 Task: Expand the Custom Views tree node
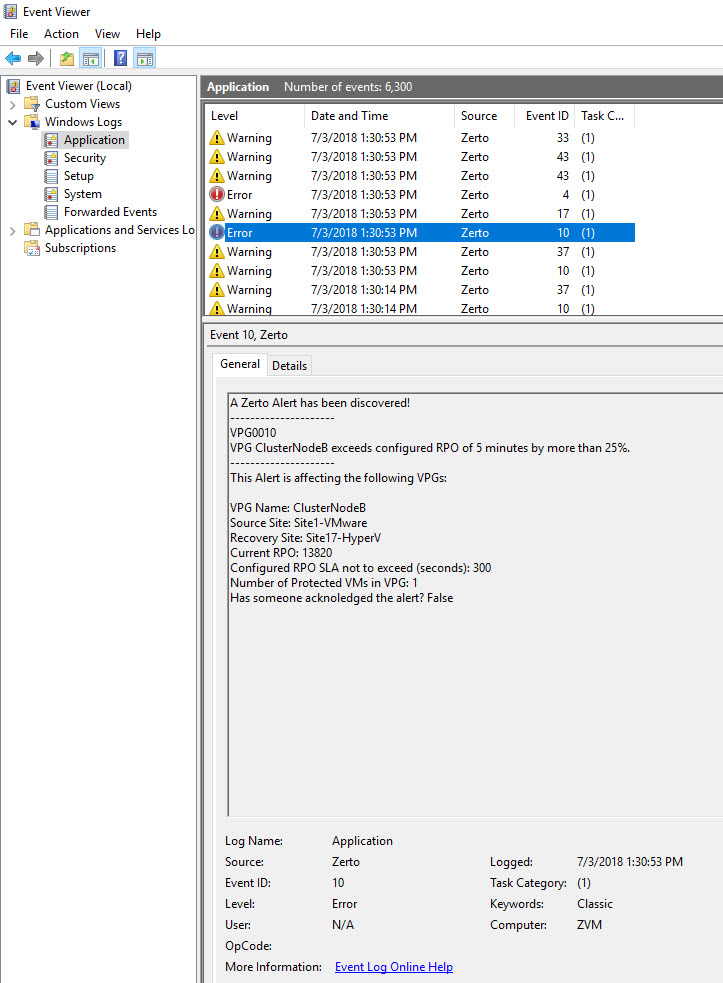tap(13, 104)
